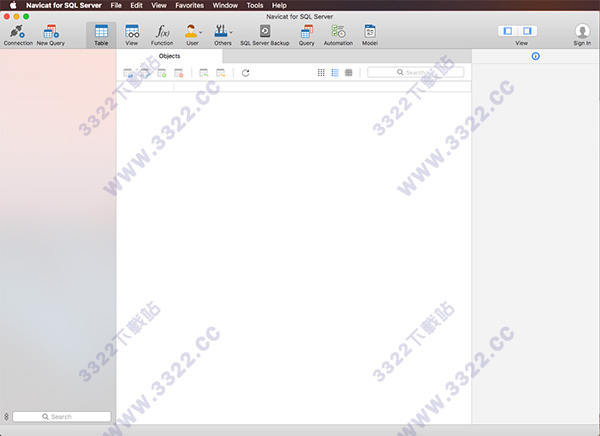Select the Objects tab
This screenshot has height=436, width=600.
point(170,56)
